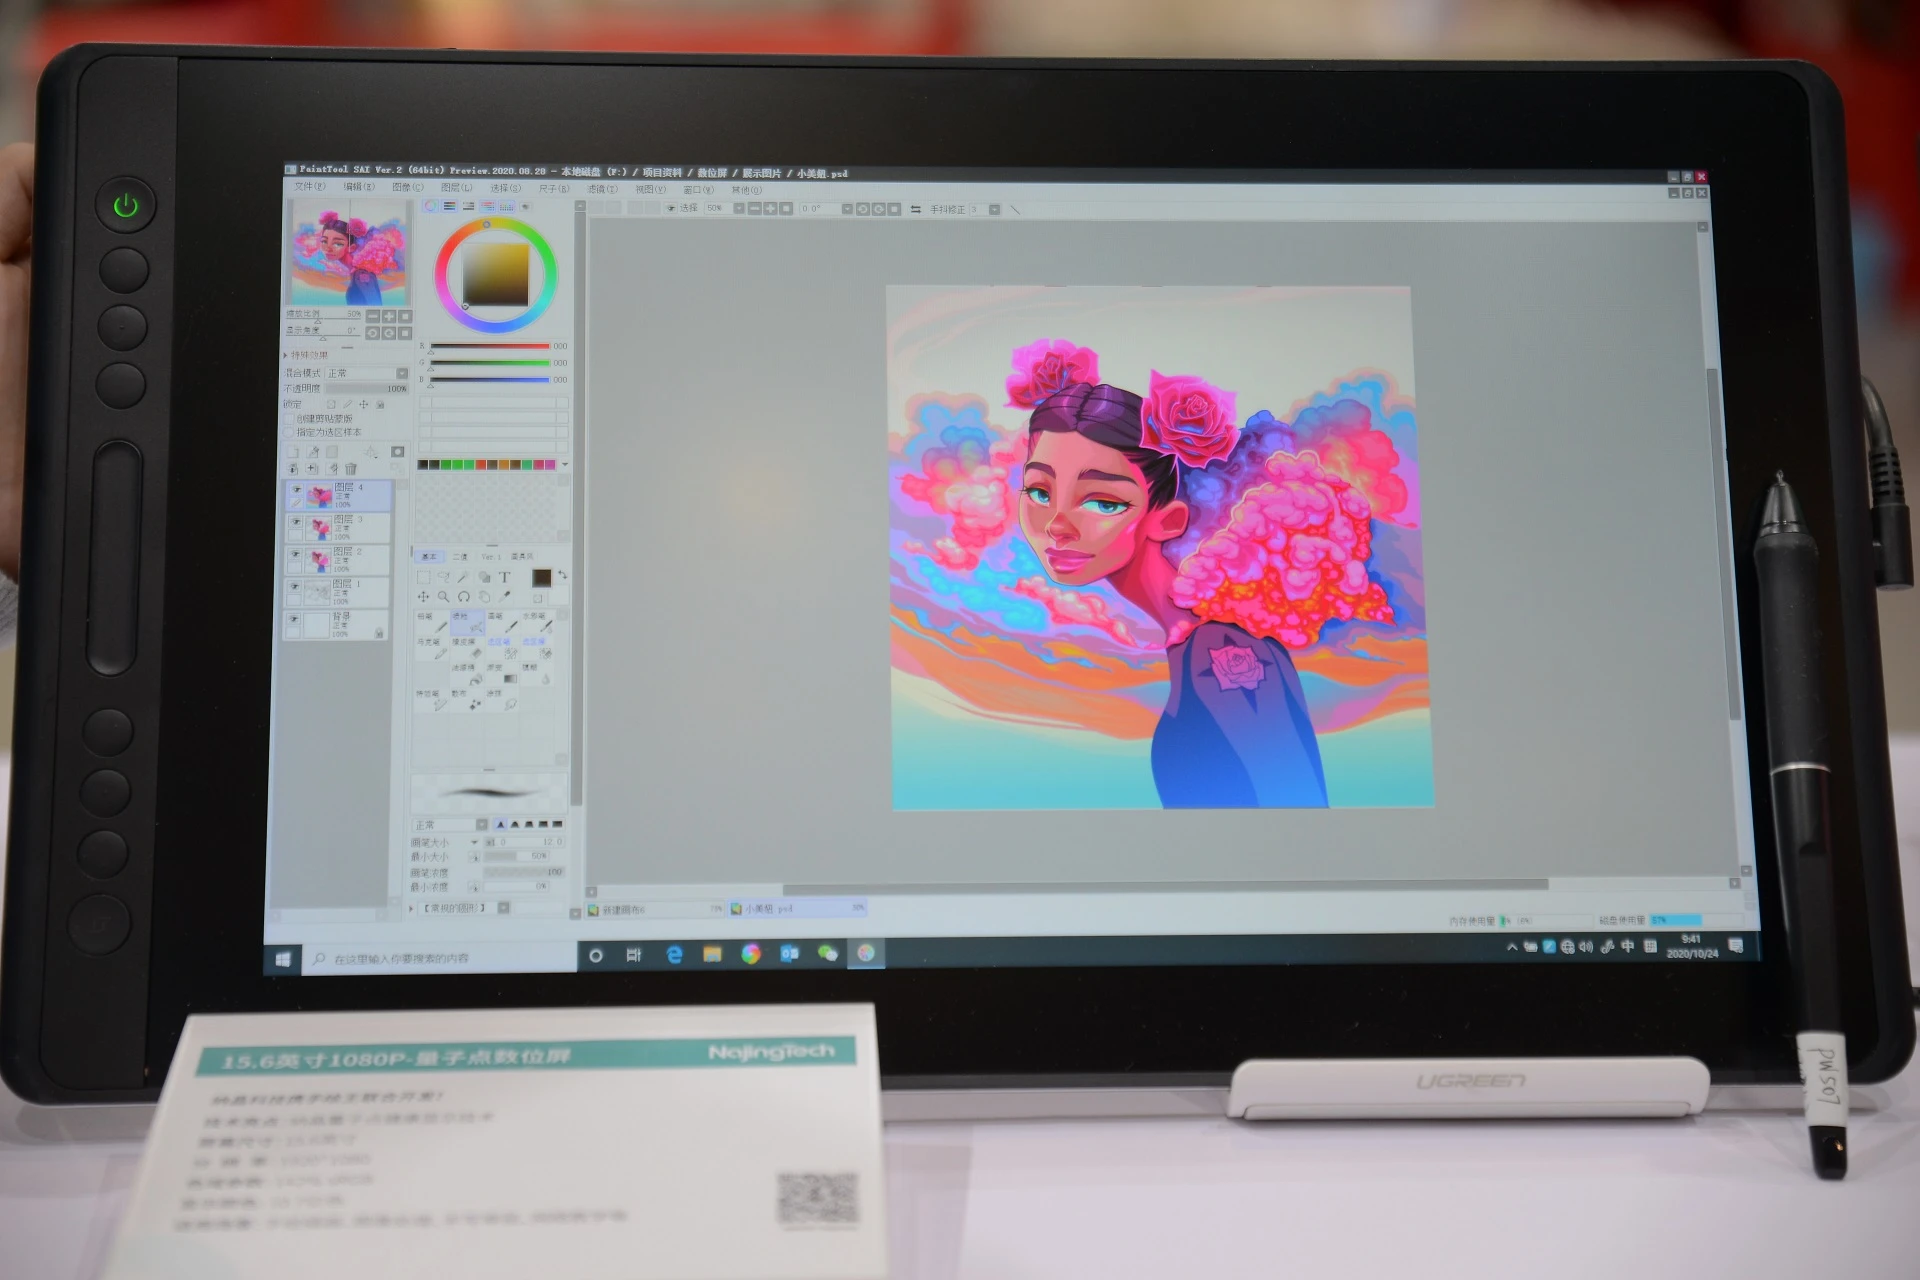1920x1280 pixels.
Task: Select the Eyedropper color picker tool
Action: click(x=505, y=596)
